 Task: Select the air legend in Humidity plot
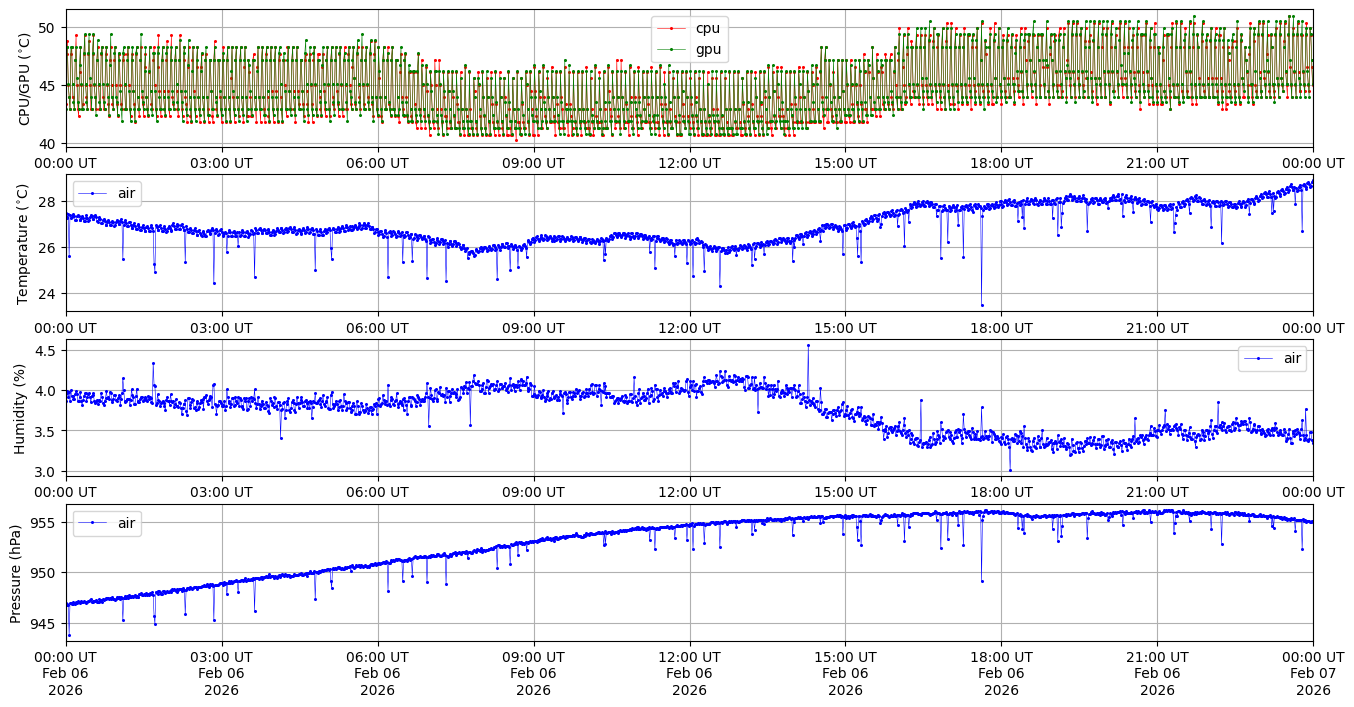point(1272,358)
